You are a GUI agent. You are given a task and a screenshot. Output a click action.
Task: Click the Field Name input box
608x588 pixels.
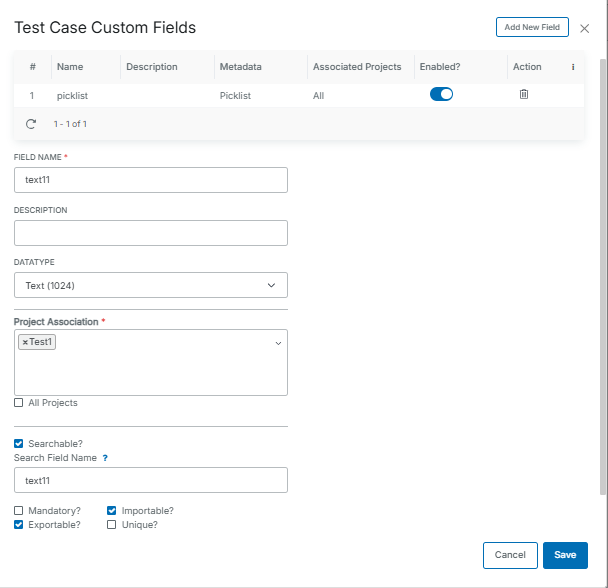point(151,180)
